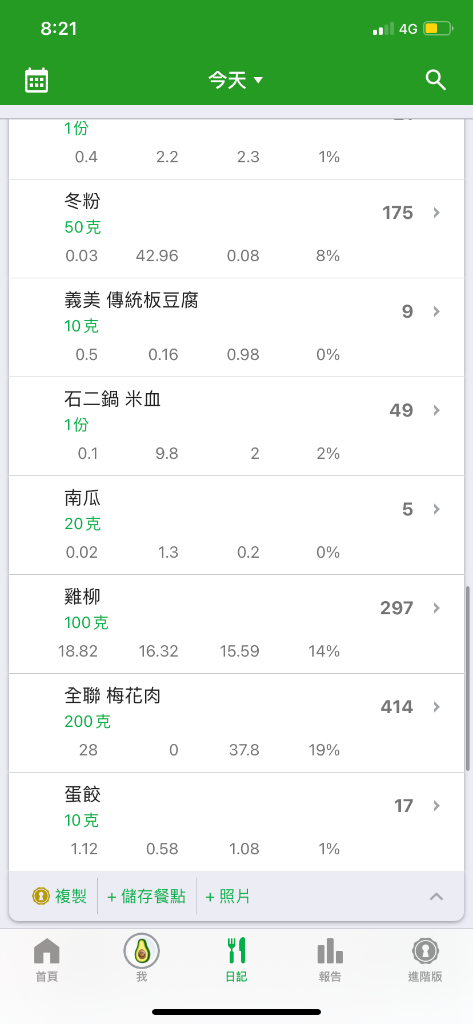
Task: Select the 南瓜 20克 food item
Action: point(236,525)
